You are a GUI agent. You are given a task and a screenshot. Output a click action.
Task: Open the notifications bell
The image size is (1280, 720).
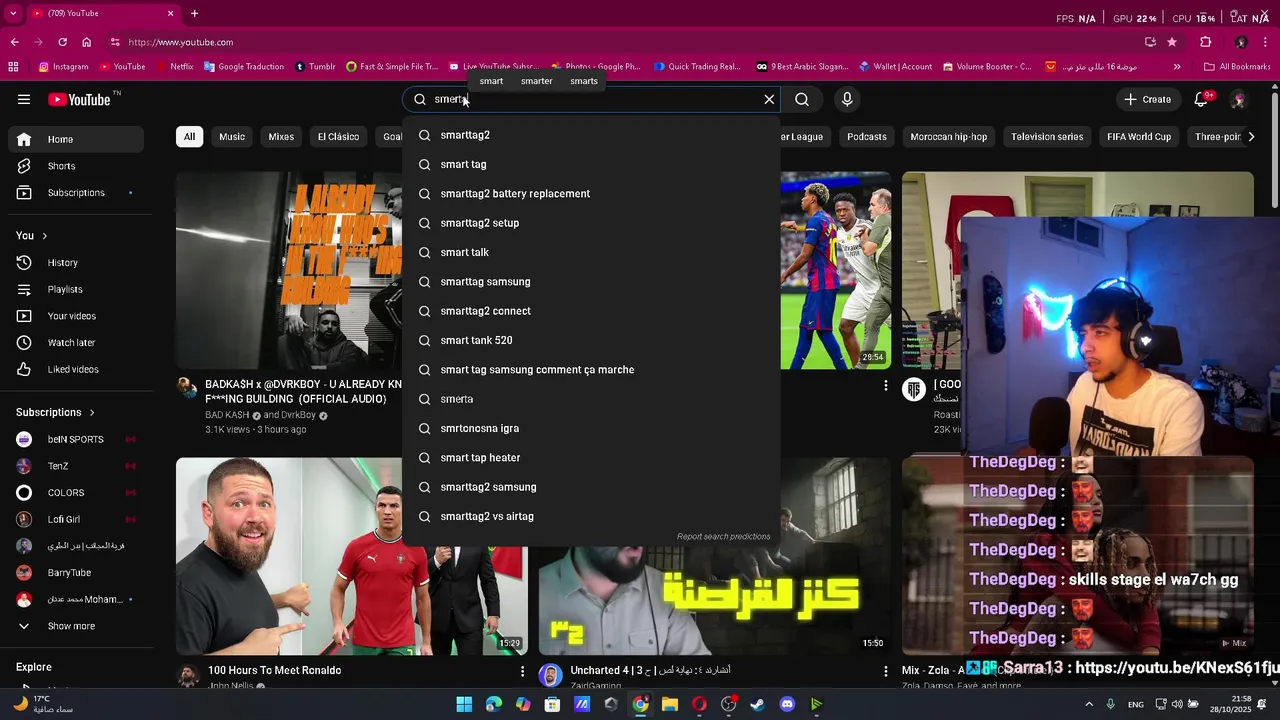click(1202, 99)
